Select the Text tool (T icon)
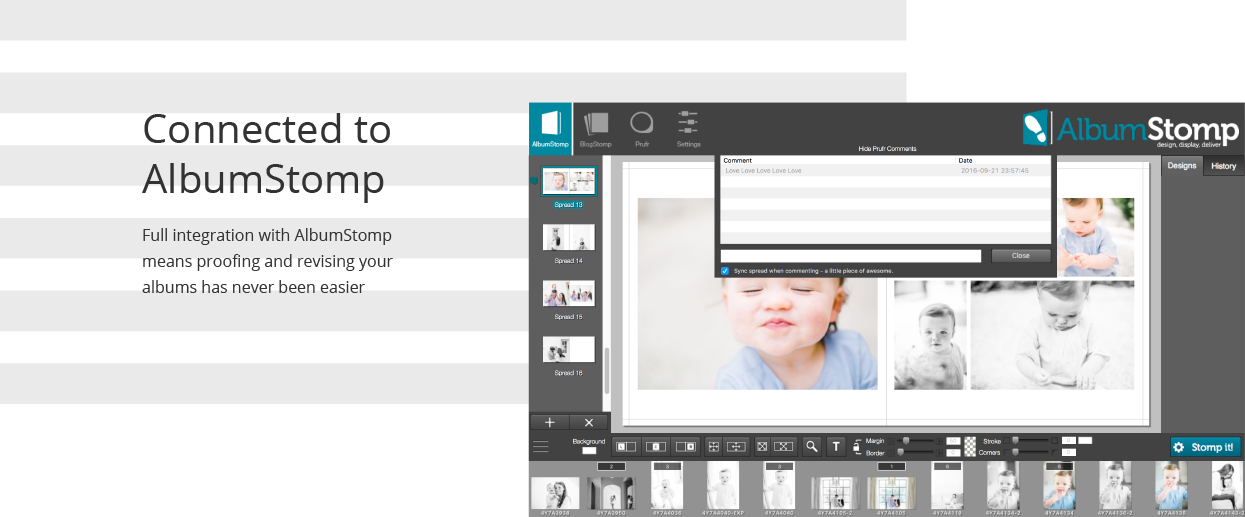This screenshot has height=517, width=1245. [836, 446]
